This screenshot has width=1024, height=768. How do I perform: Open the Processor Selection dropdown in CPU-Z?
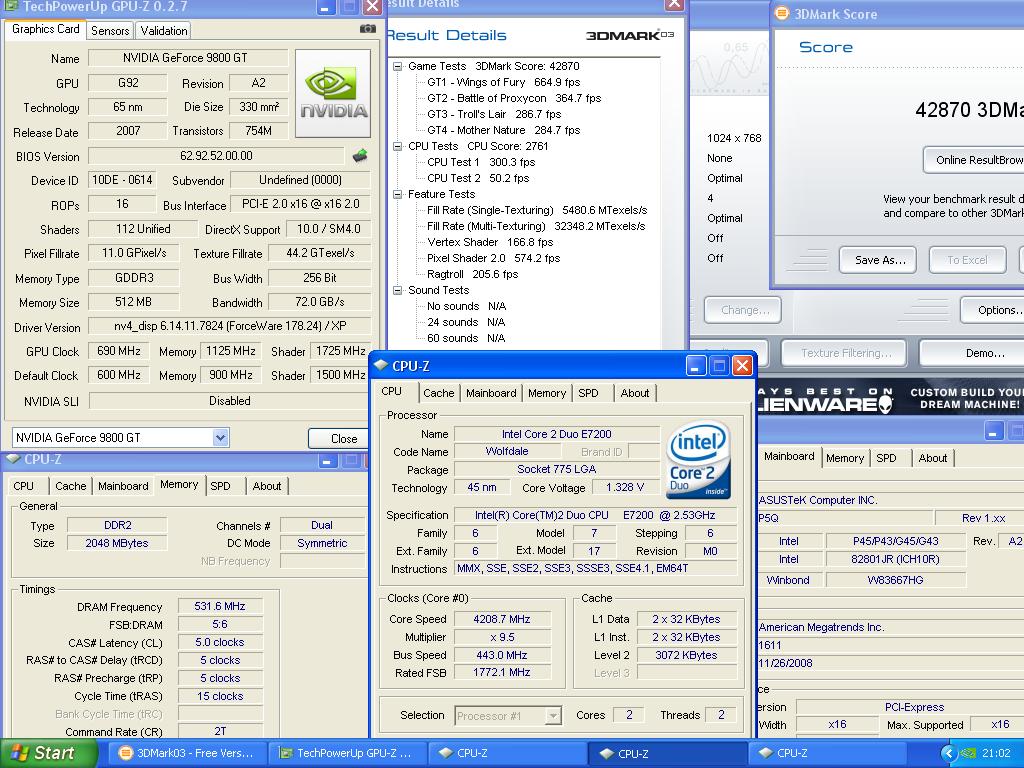pos(553,716)
